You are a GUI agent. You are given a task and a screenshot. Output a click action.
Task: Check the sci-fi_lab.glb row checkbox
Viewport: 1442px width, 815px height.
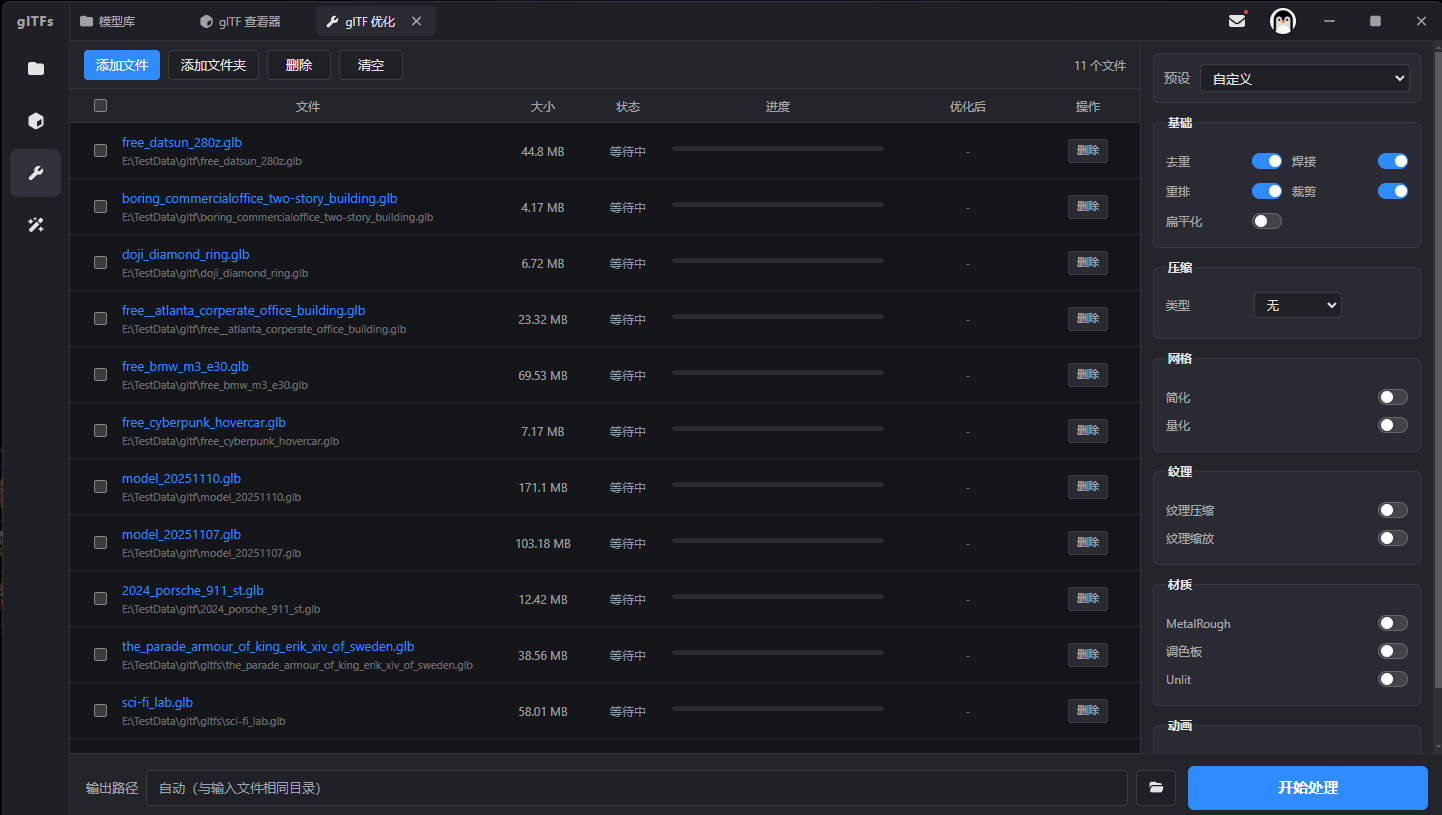pyautogui.click(x=100, y=711)
